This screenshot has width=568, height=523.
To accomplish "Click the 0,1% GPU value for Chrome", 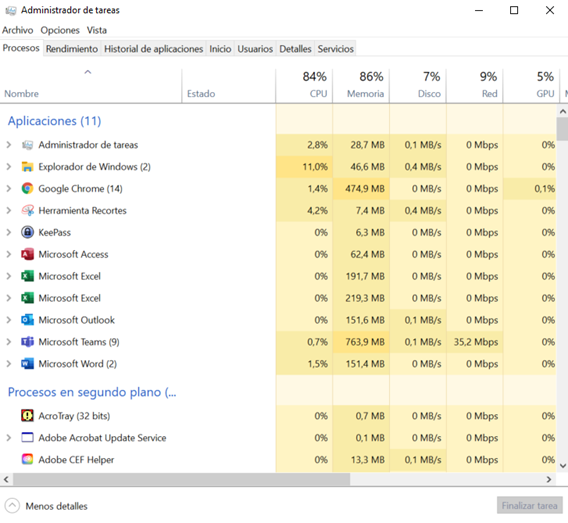I will [544, 189].
